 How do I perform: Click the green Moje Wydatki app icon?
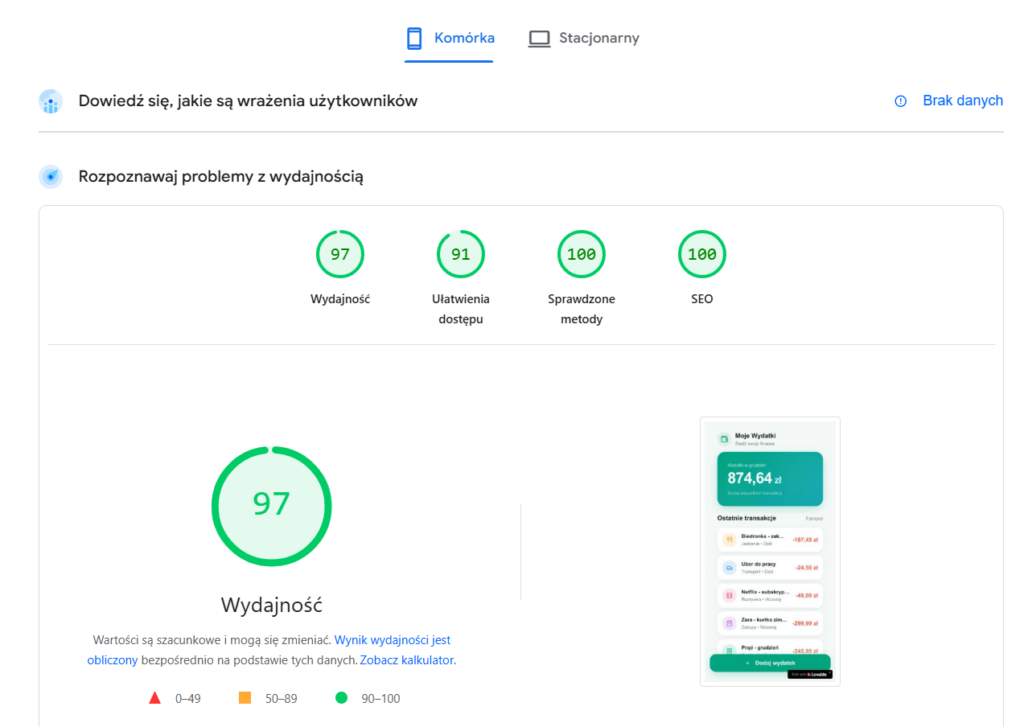tap(723, 439)
